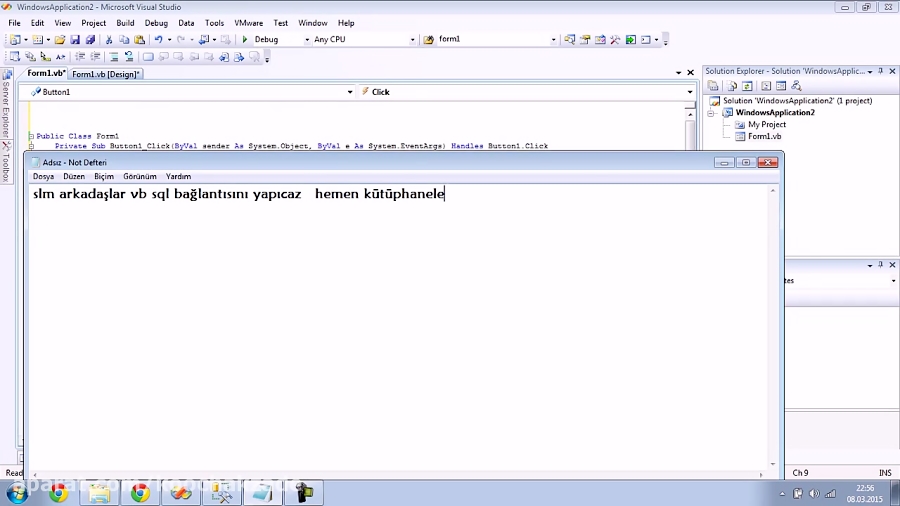Open the form1 find combo box dropdown

(x=553, y=40)
